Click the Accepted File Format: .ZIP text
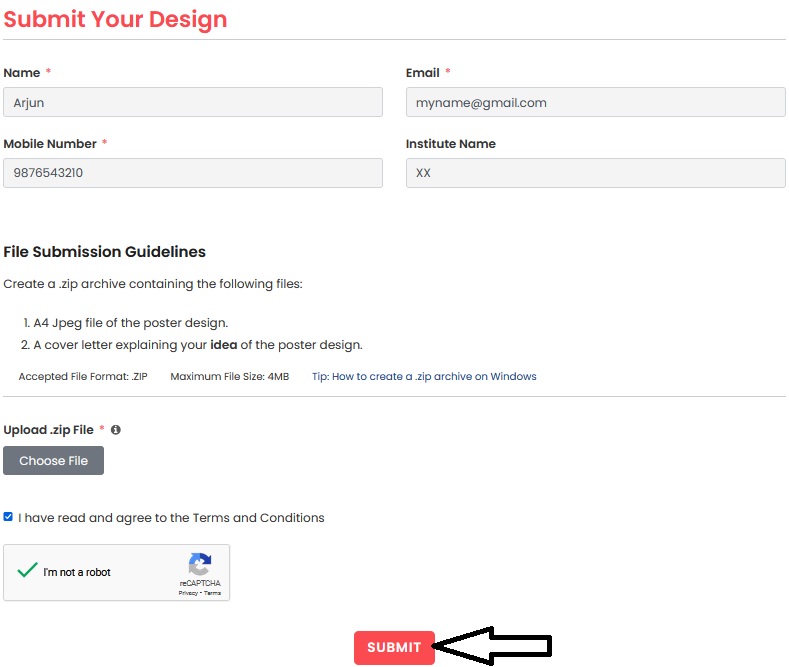 (x=83, y=377)
